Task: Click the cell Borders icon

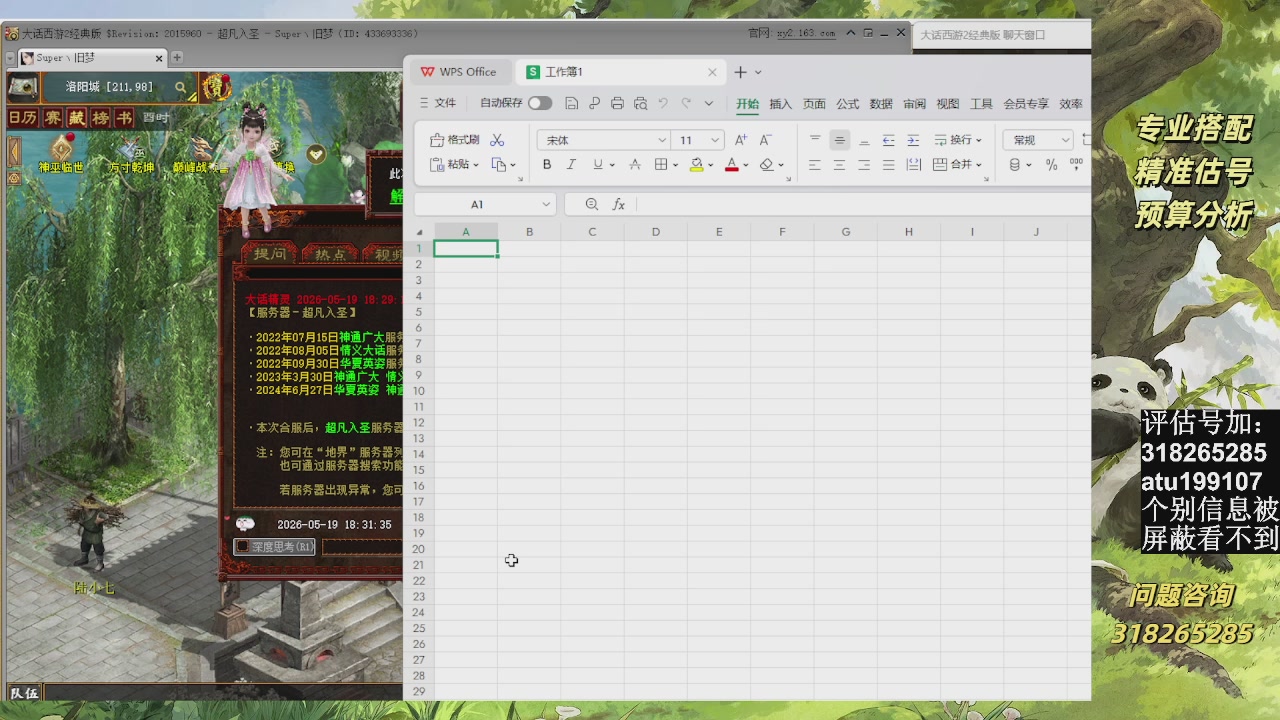Action: point(660,165)
